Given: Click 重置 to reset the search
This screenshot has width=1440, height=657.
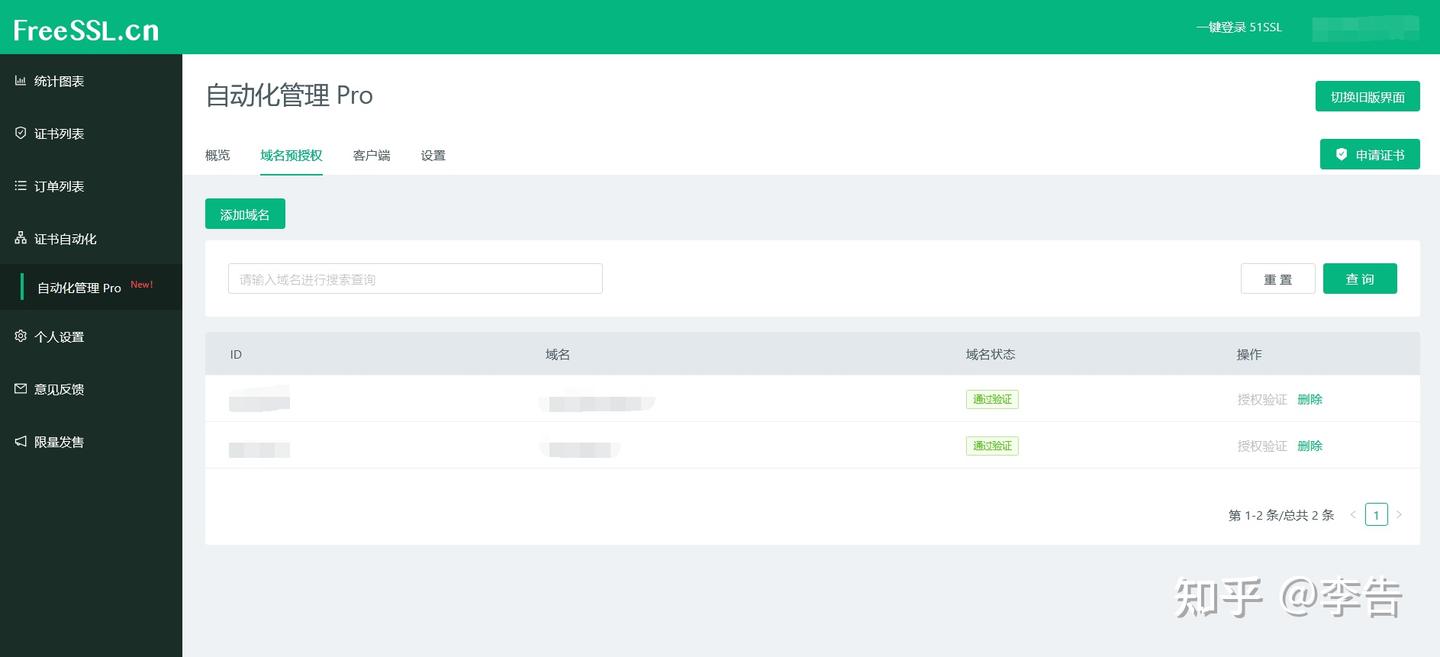Looking at the screenshot, I should (1277, 278).
